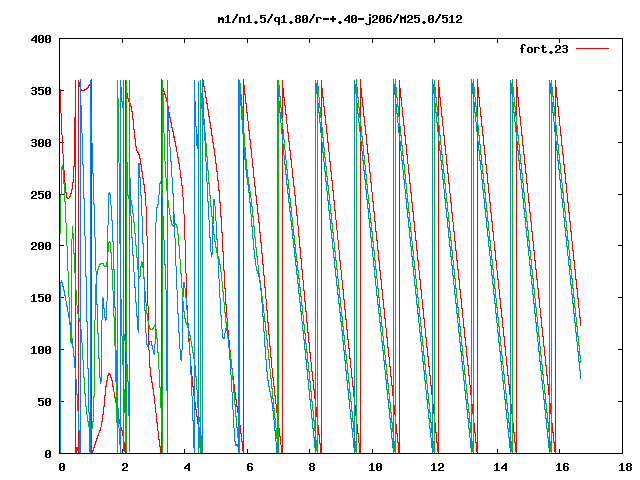Click the x-axis label 2

124,467
